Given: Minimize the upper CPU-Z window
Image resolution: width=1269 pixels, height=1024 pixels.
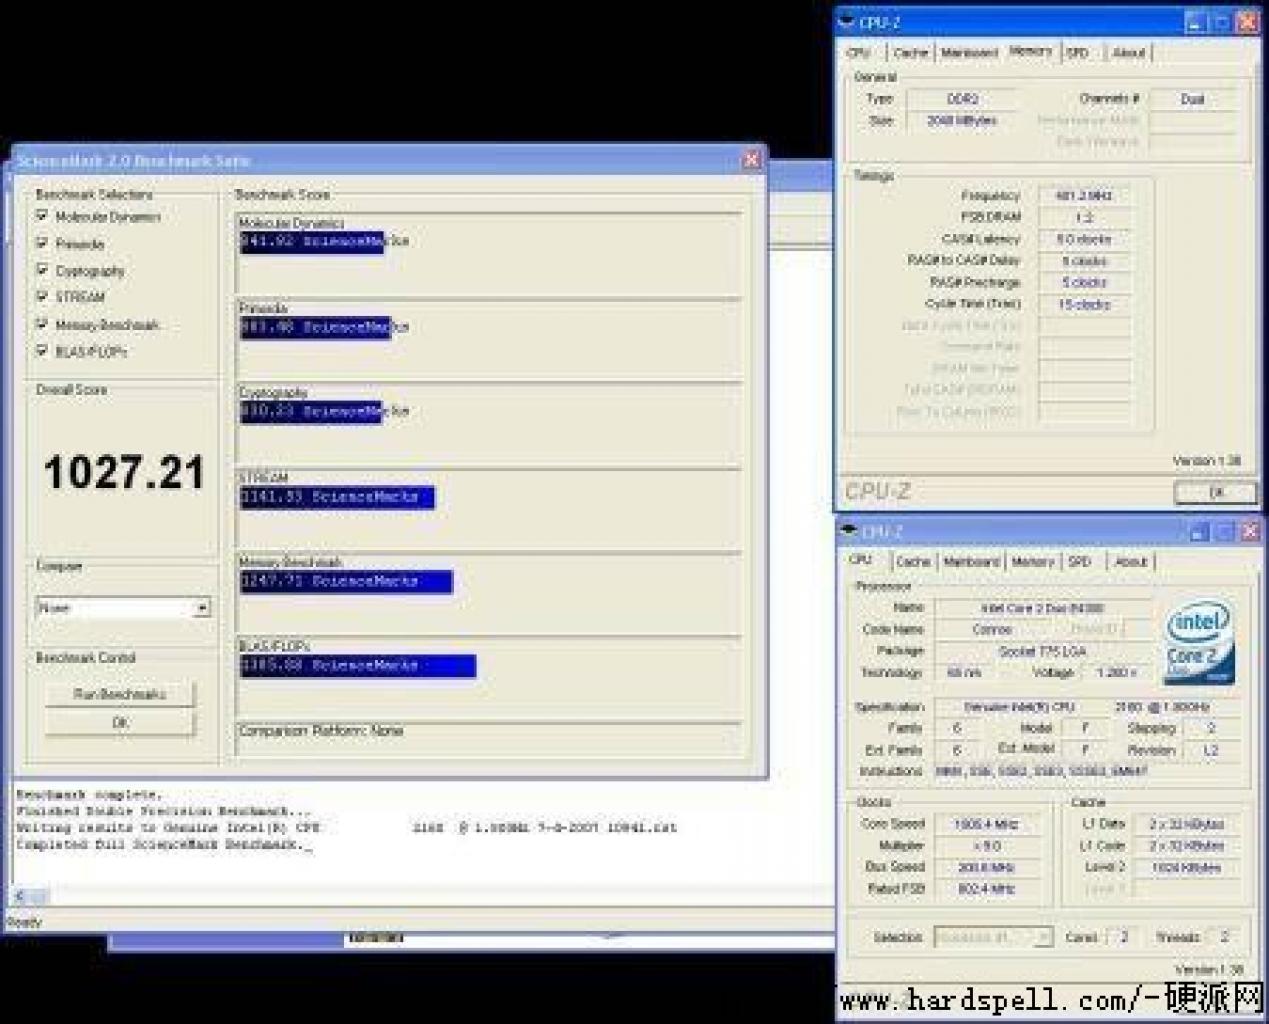Looking at the screenshot, I should [1197, 21].
